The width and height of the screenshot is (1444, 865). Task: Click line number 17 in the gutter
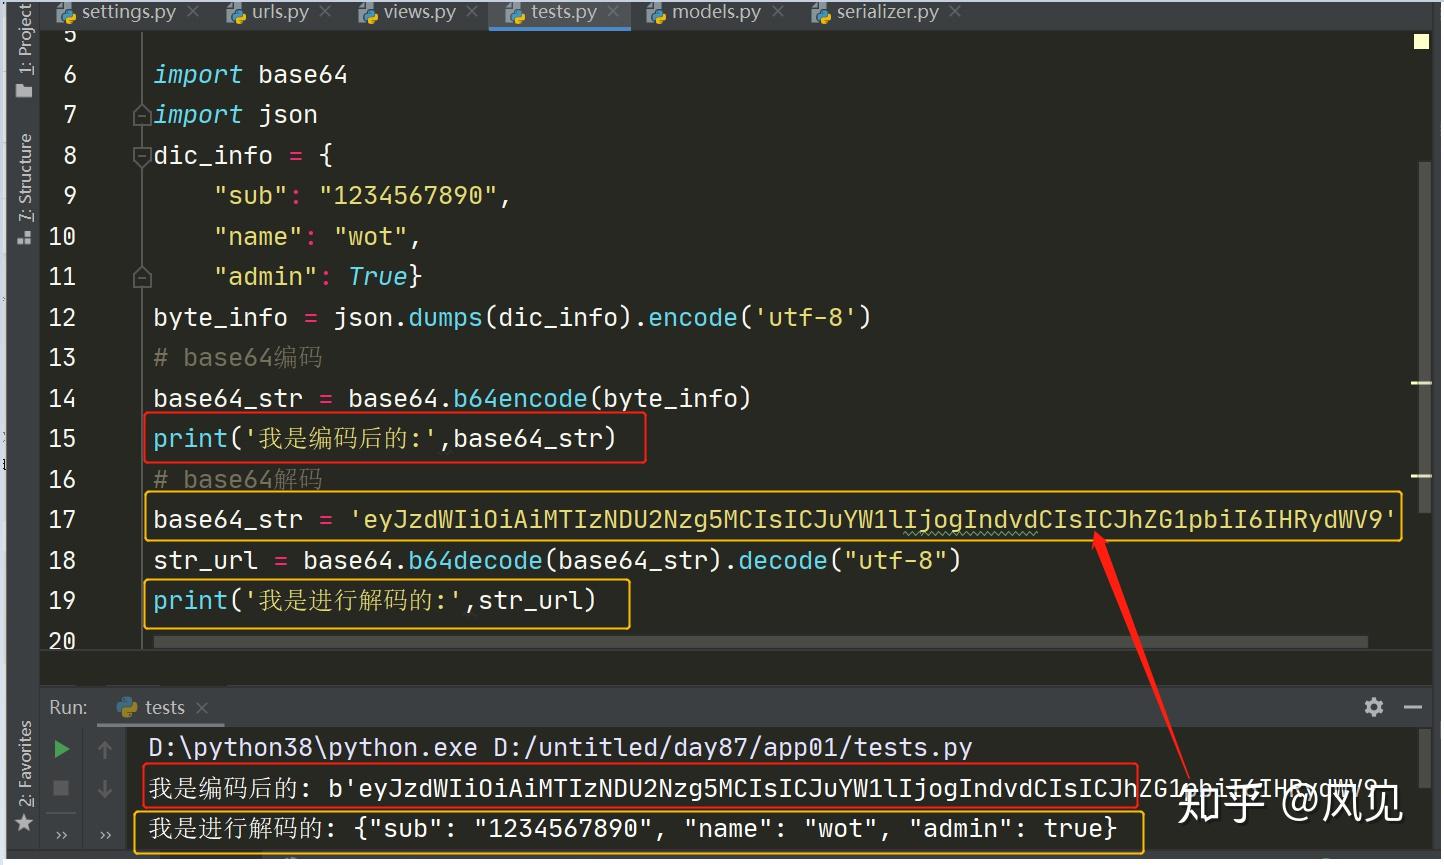(x=62, y=520)
